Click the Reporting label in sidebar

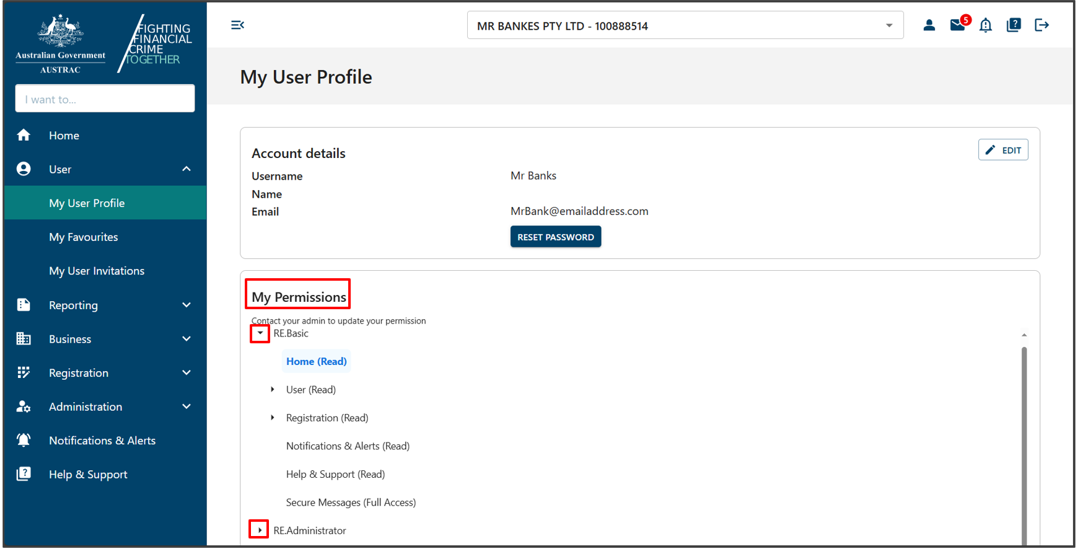[x=73, y=305]
